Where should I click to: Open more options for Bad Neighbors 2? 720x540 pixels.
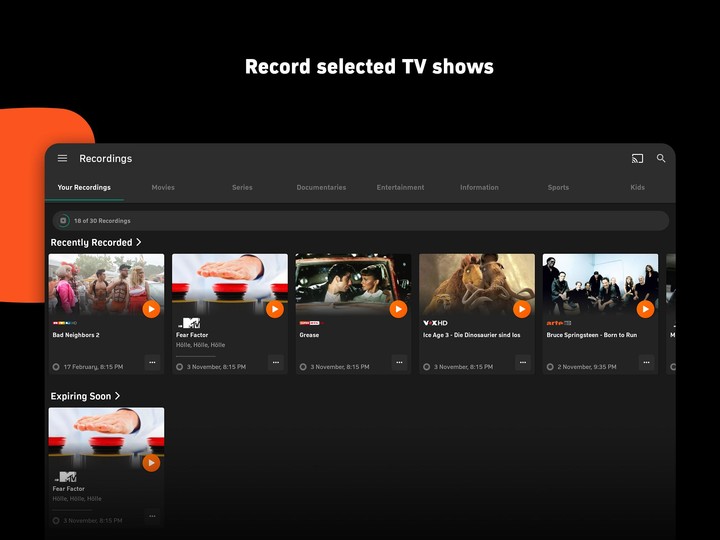tap(152, 363)
